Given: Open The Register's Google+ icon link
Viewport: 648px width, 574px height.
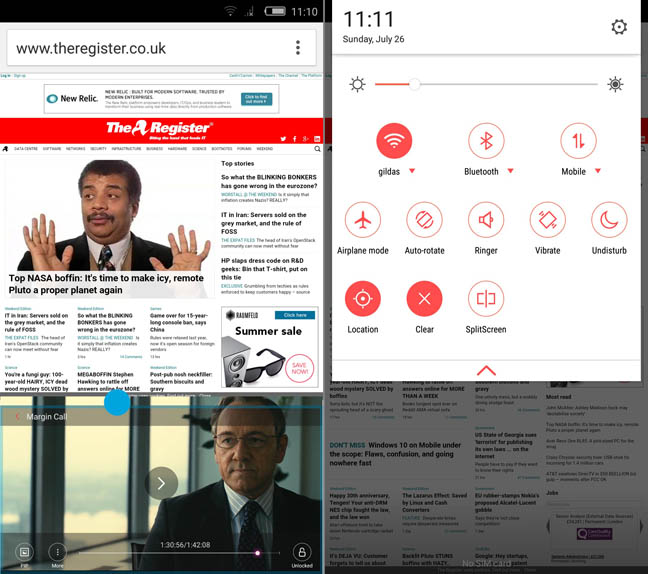Looking at the screenshot, I should 305,139.
